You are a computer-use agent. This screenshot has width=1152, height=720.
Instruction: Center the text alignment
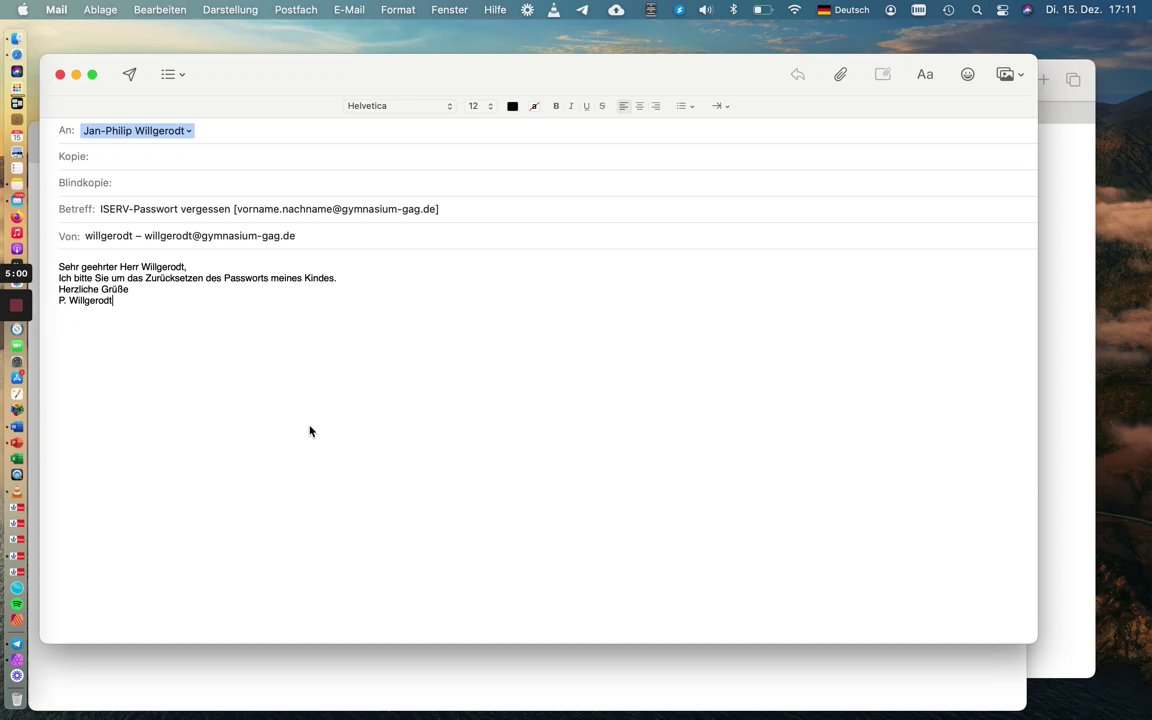[639, 107]
